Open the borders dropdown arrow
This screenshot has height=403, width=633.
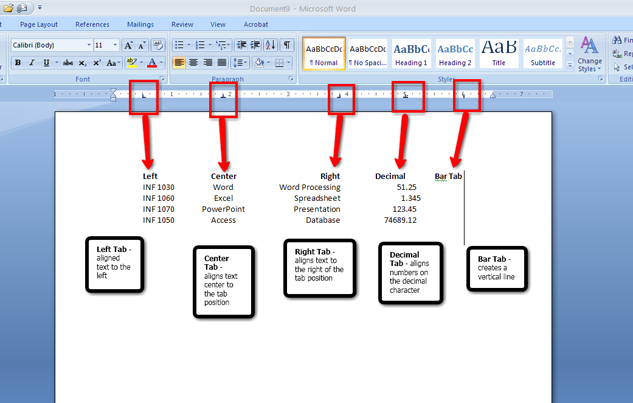289,63
